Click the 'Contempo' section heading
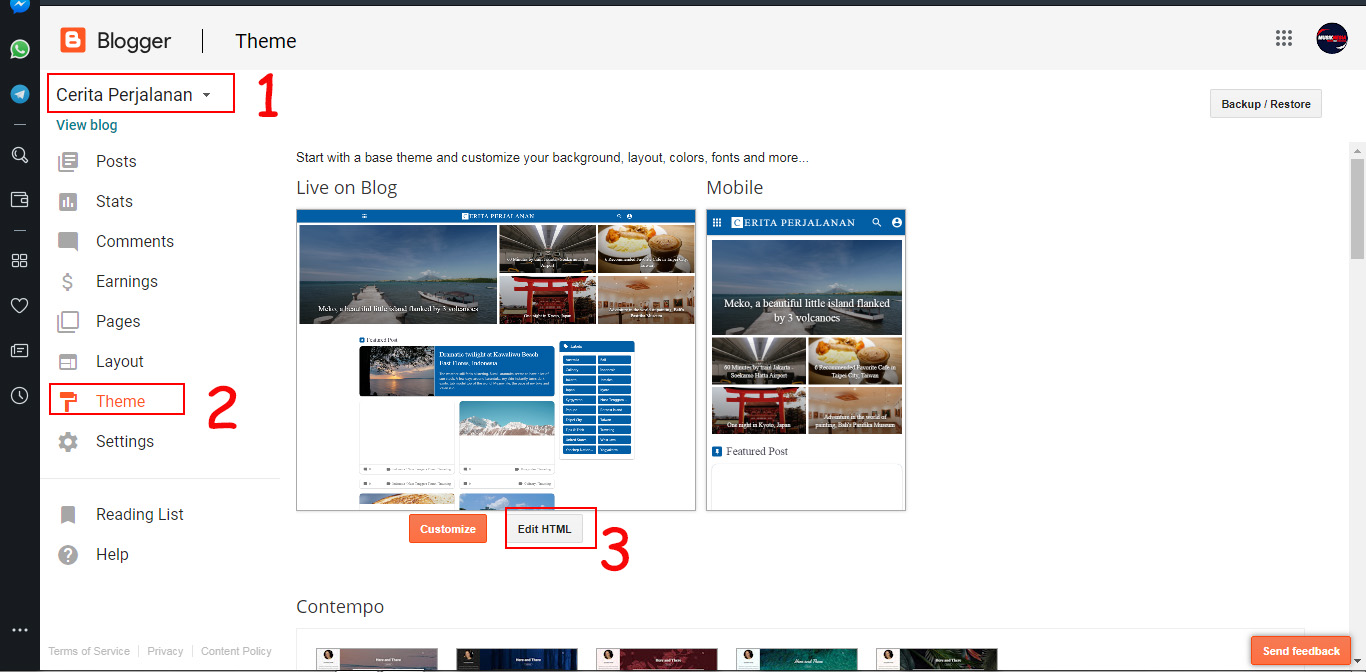This screenshot has height=672, width=1366. click(x=340, y=607)
